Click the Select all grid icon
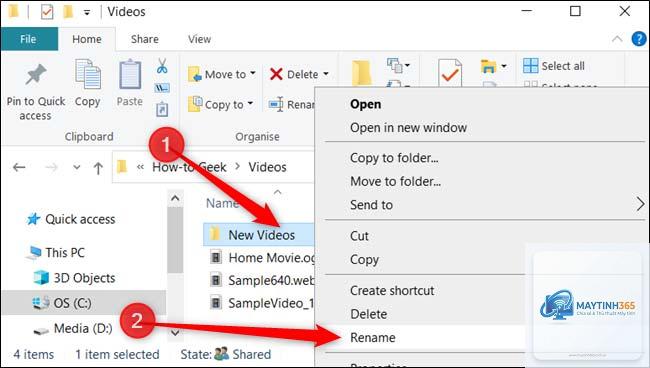This screenshot has height=368, width=650. click(x=531, y=65)
